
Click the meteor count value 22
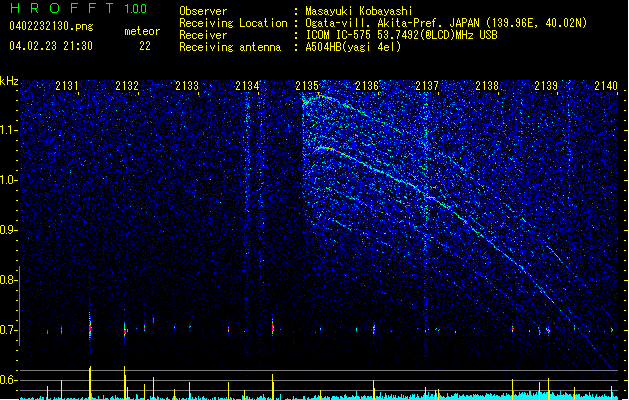pos(145,46)
